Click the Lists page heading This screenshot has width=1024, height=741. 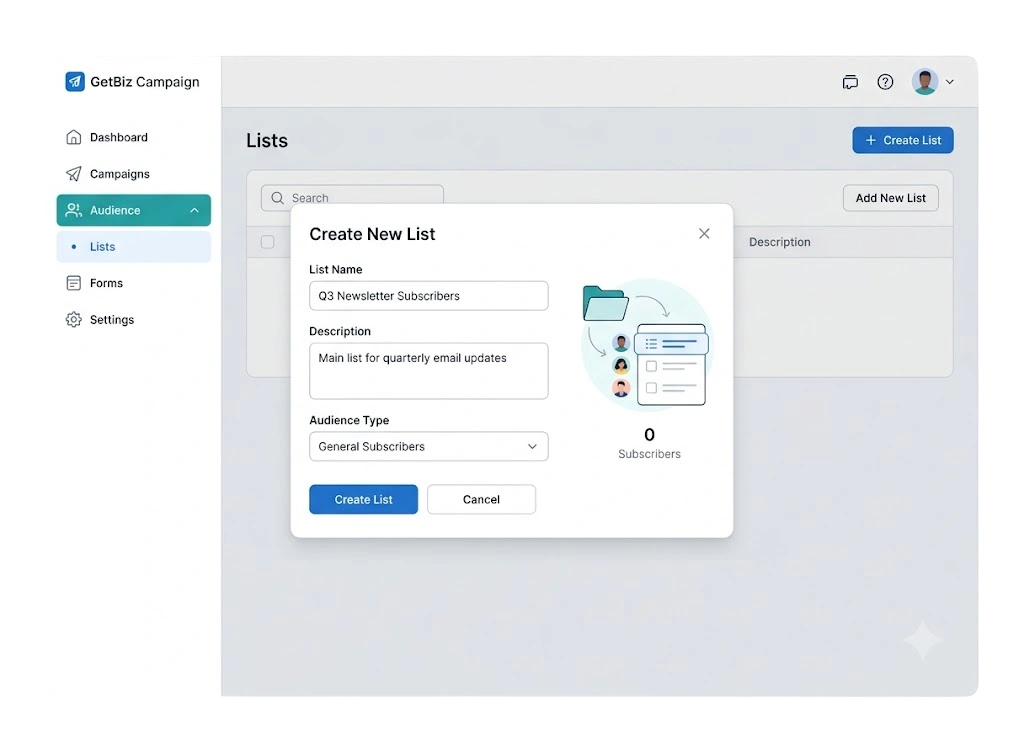(267, 140)
